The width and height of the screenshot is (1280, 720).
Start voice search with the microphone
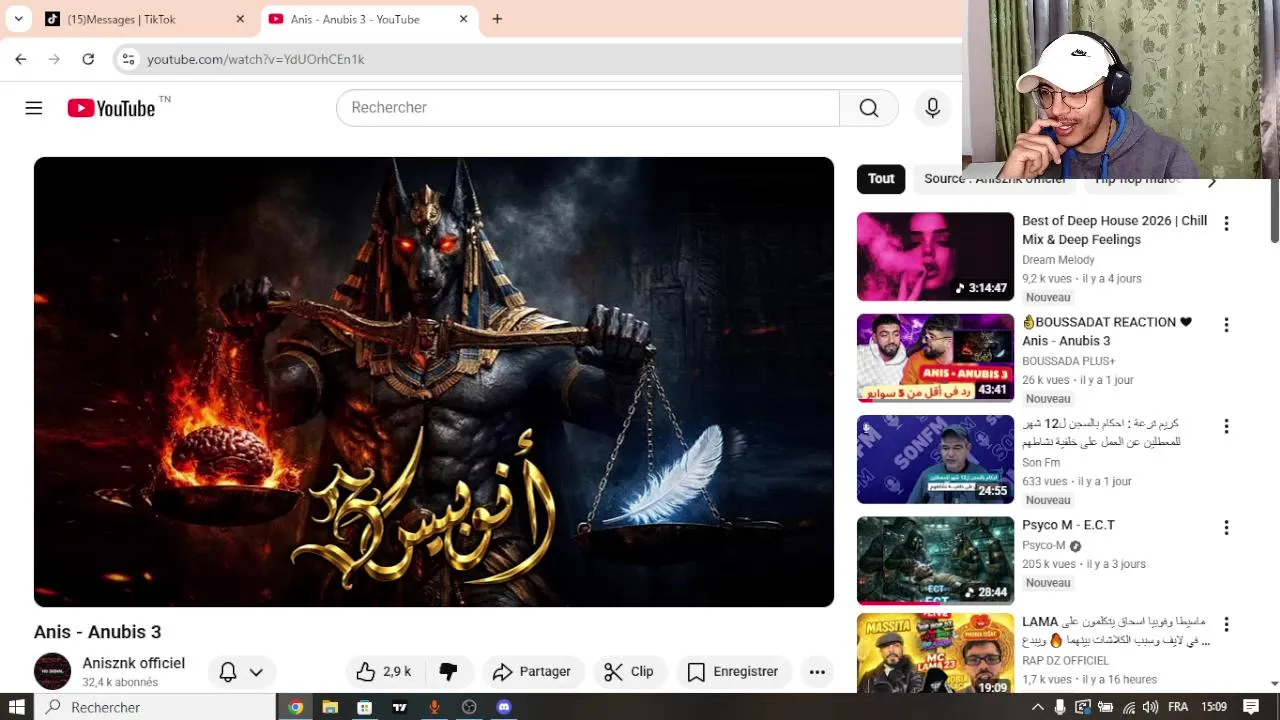pyautogui.click(x=932, y=108)
